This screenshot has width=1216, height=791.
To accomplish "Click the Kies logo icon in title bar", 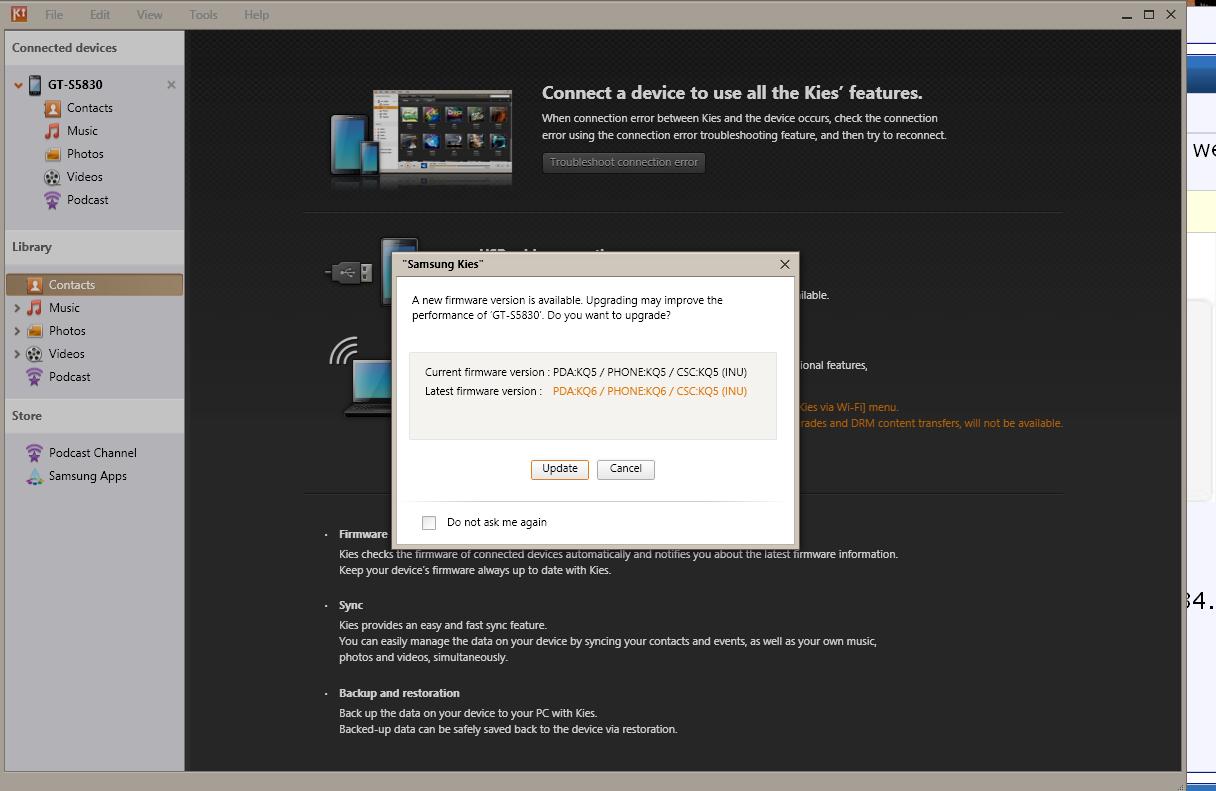I will click(18, 14).
